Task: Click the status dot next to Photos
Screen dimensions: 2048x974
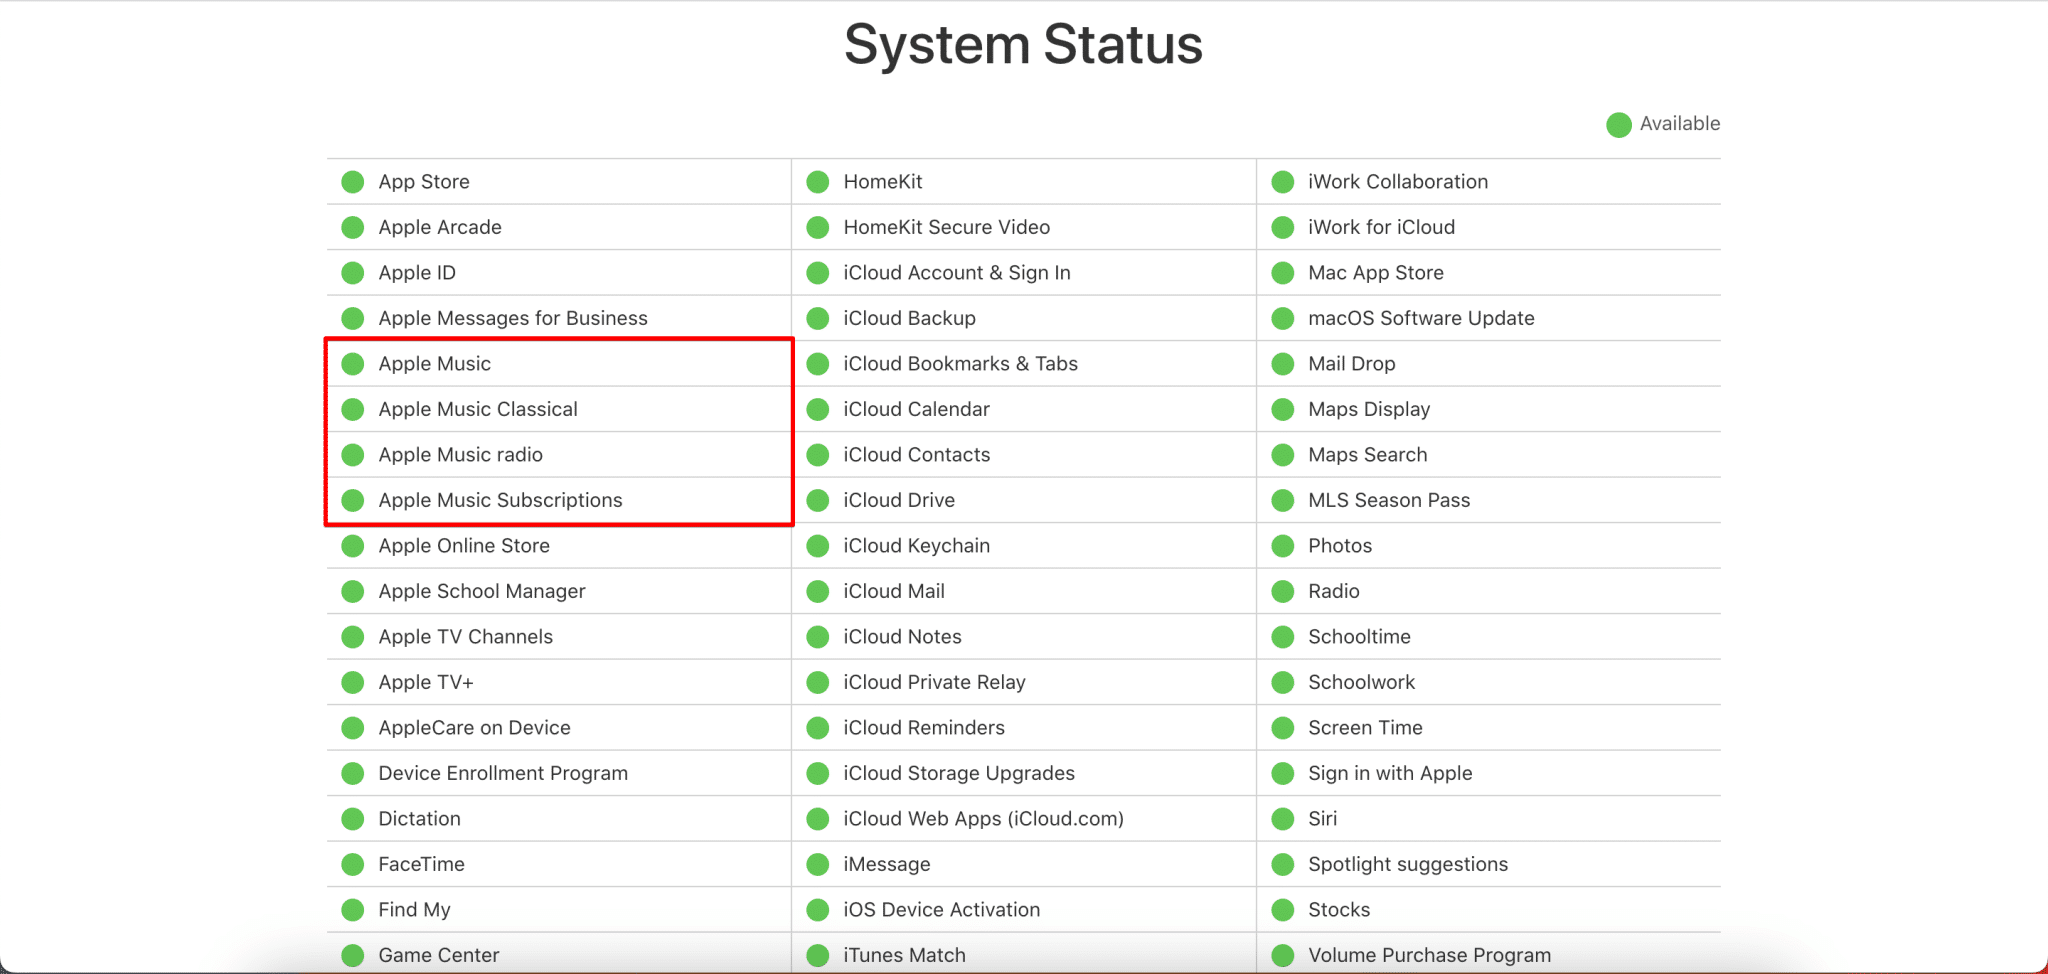Action: [1282, 546]
